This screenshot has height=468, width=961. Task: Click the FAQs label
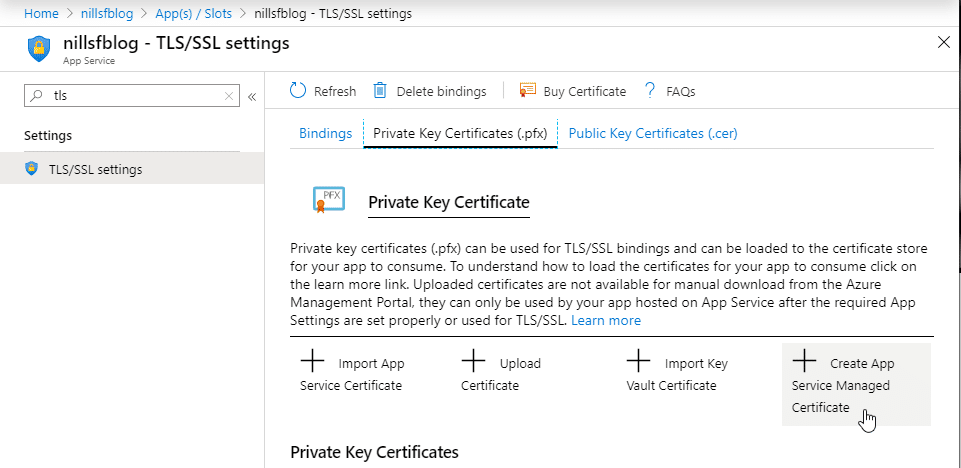coord(680,91)
